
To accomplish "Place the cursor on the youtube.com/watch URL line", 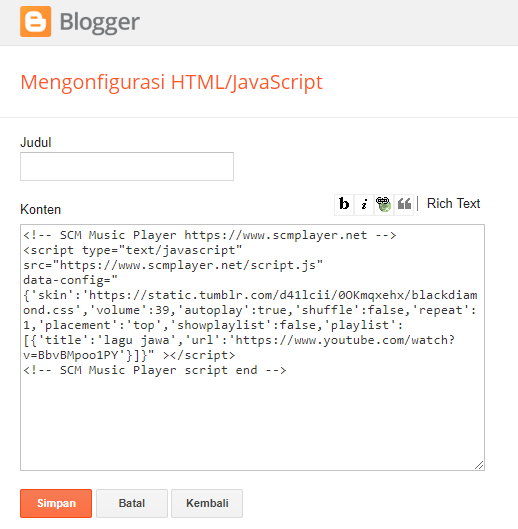I will pos(239,340).
